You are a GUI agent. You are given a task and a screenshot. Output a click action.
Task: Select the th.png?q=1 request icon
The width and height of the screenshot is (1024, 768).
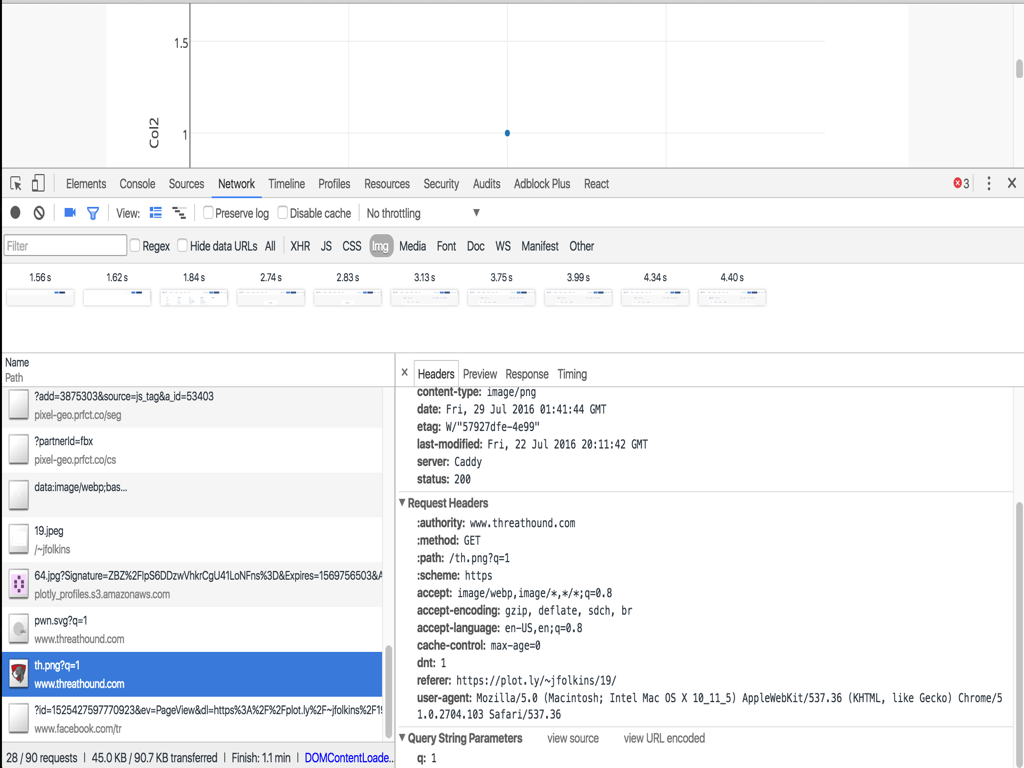coord(19,674)
